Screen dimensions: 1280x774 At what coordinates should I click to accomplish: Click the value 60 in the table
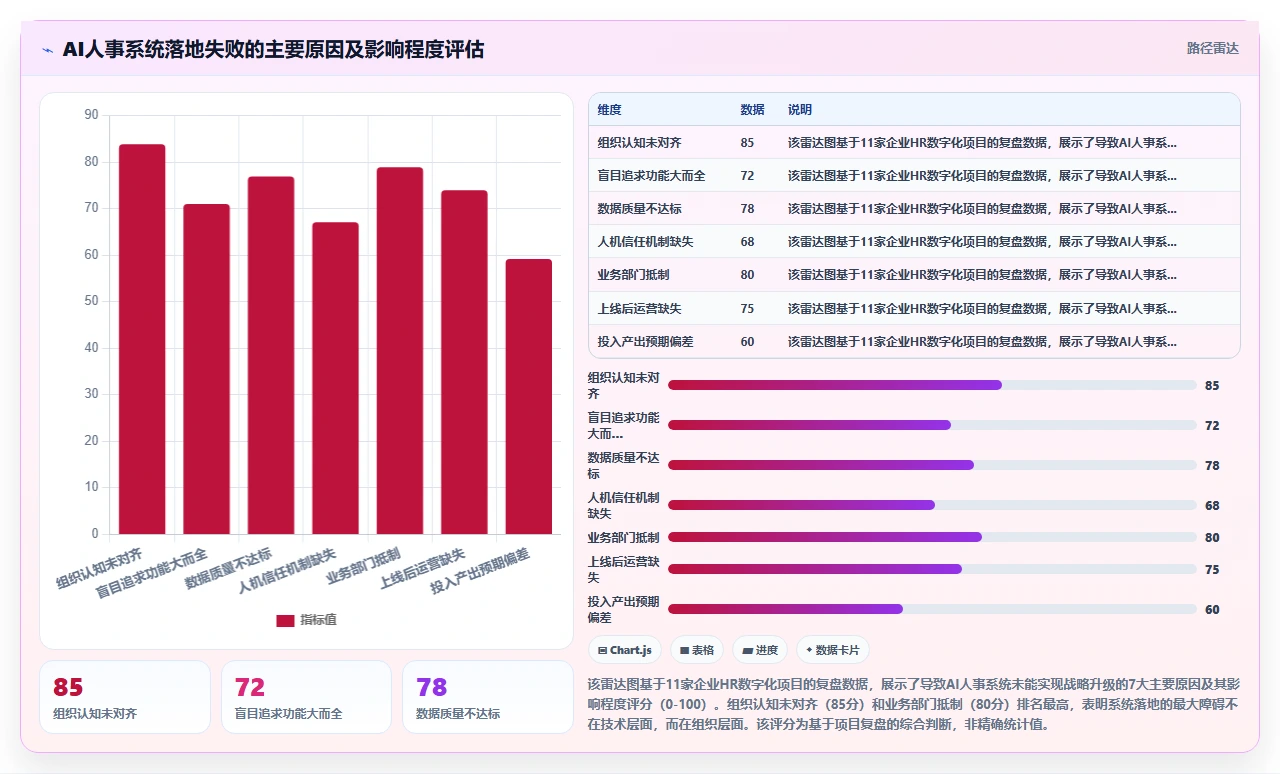click(748, 342)
